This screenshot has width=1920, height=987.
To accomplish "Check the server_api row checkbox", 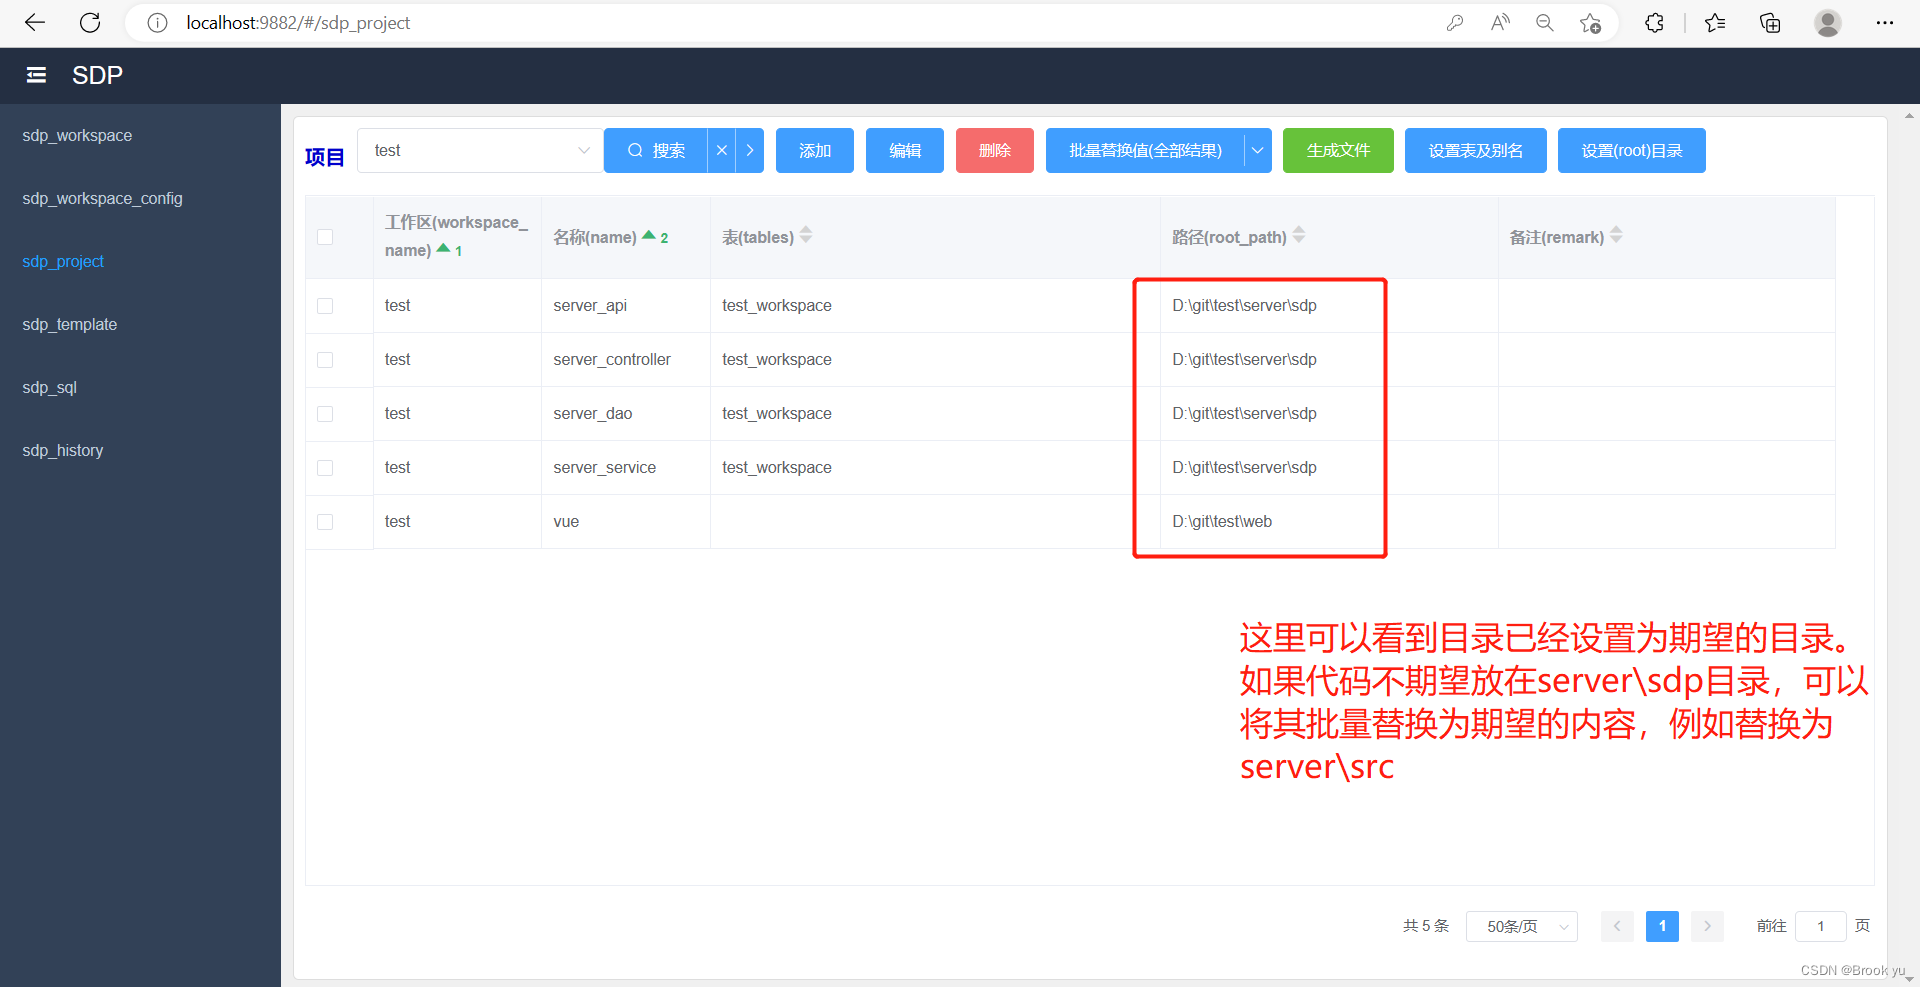I will coord(325,306).
